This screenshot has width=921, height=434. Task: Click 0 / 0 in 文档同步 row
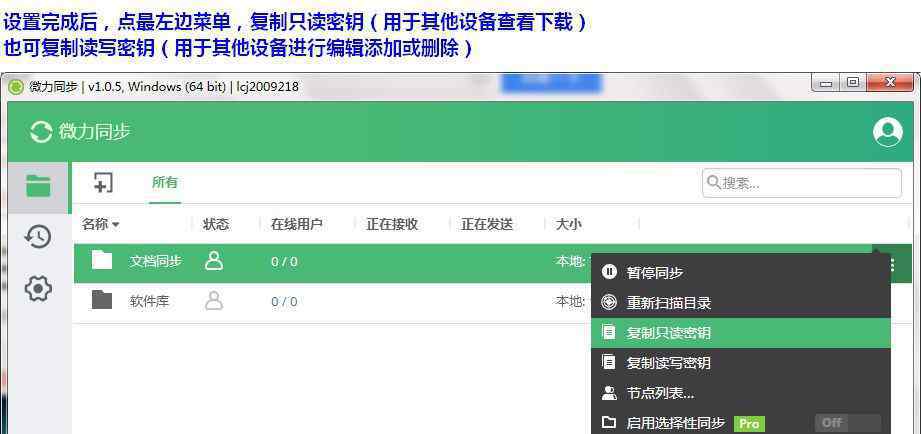click(x=284, y=262)
